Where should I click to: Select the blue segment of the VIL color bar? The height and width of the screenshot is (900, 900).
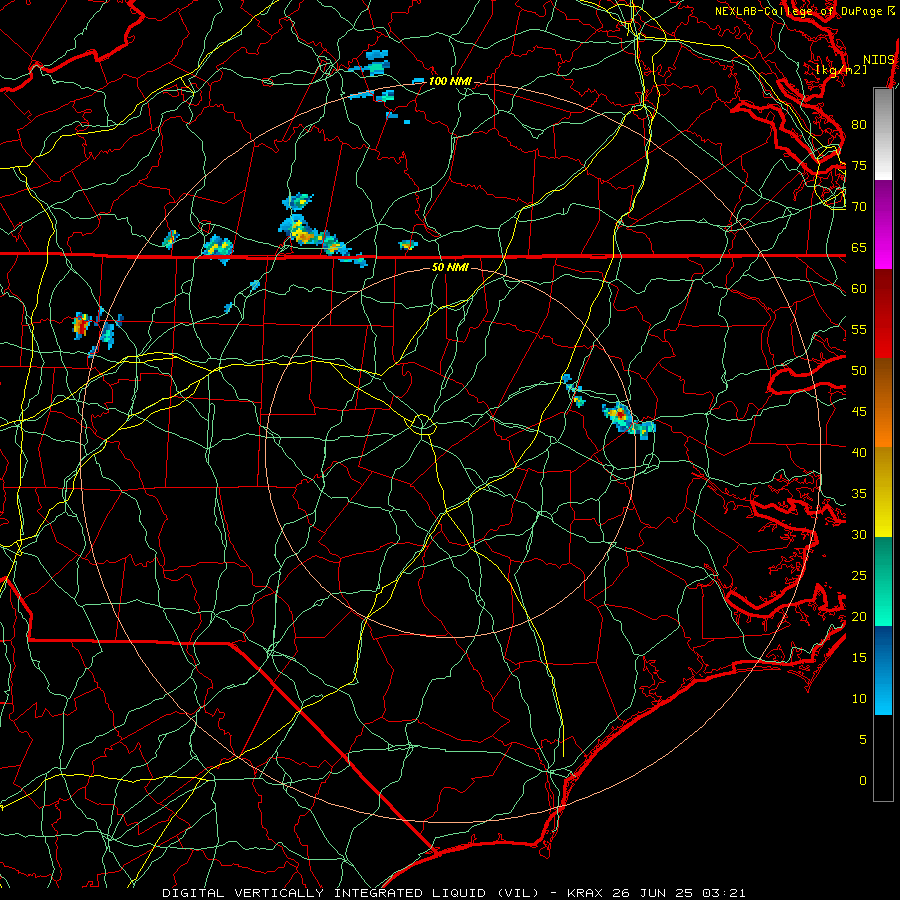pos(883,670)
